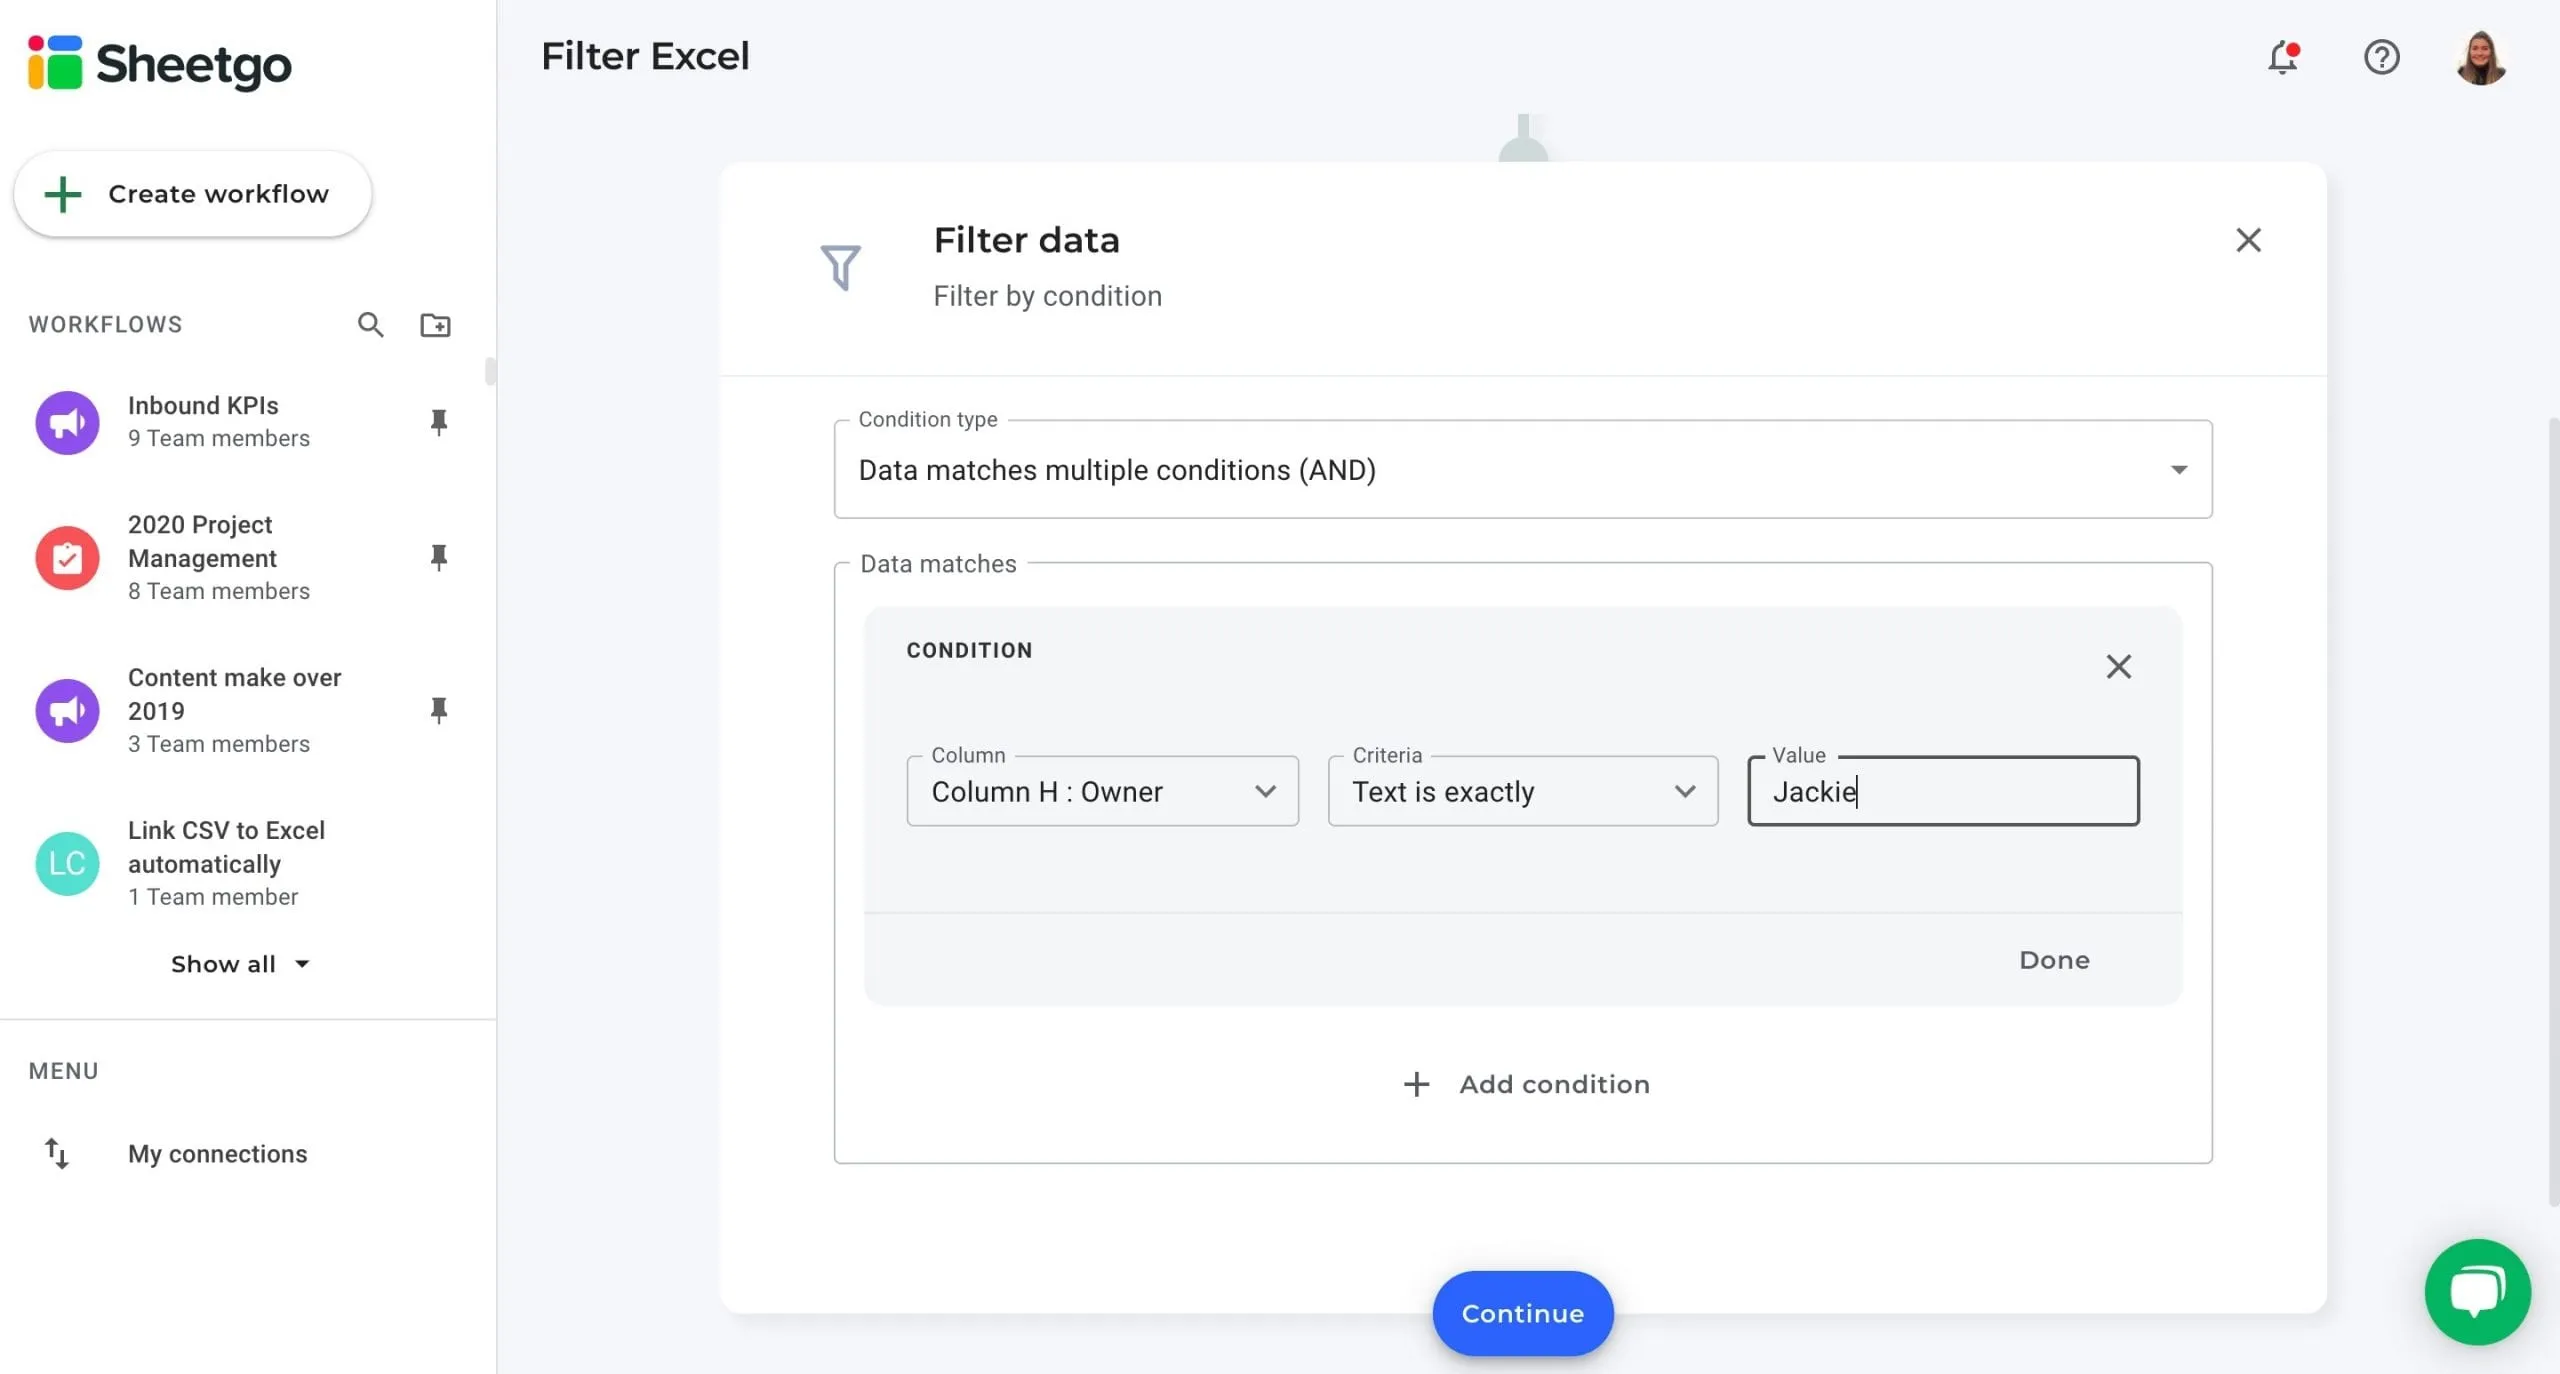2560x1374 pixels.
Task: Click the Content make over 2019 icon
Action: 67,710
